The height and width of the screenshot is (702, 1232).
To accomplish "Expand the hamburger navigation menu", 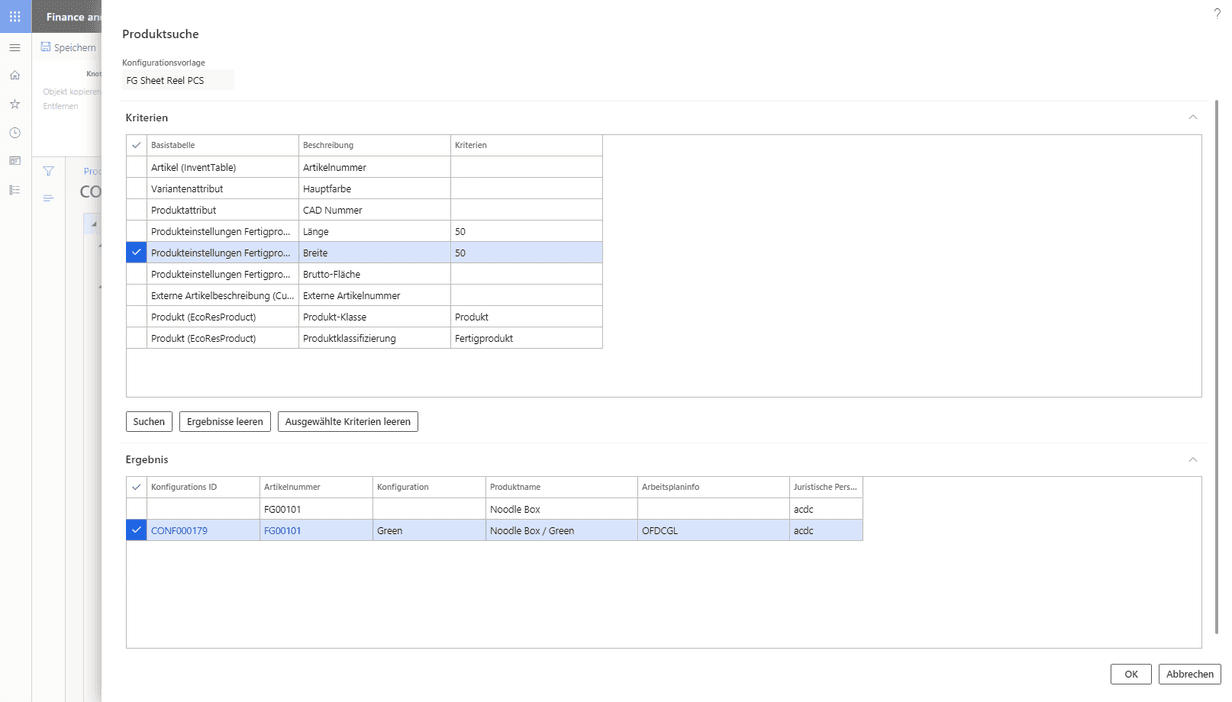I will 15,47.
